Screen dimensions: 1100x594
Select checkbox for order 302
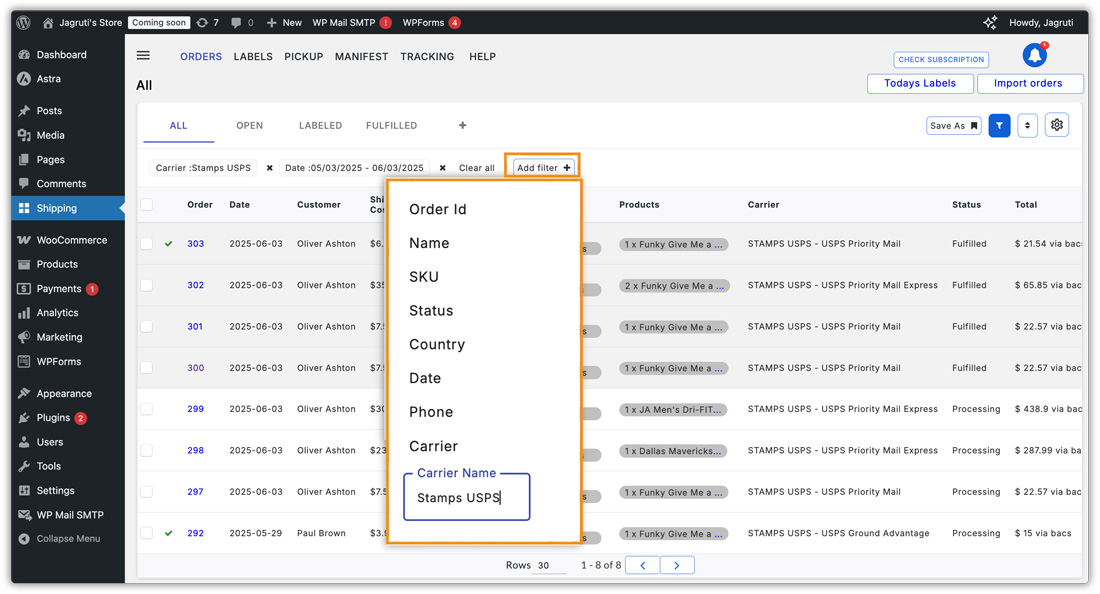[x=147, y=285]
